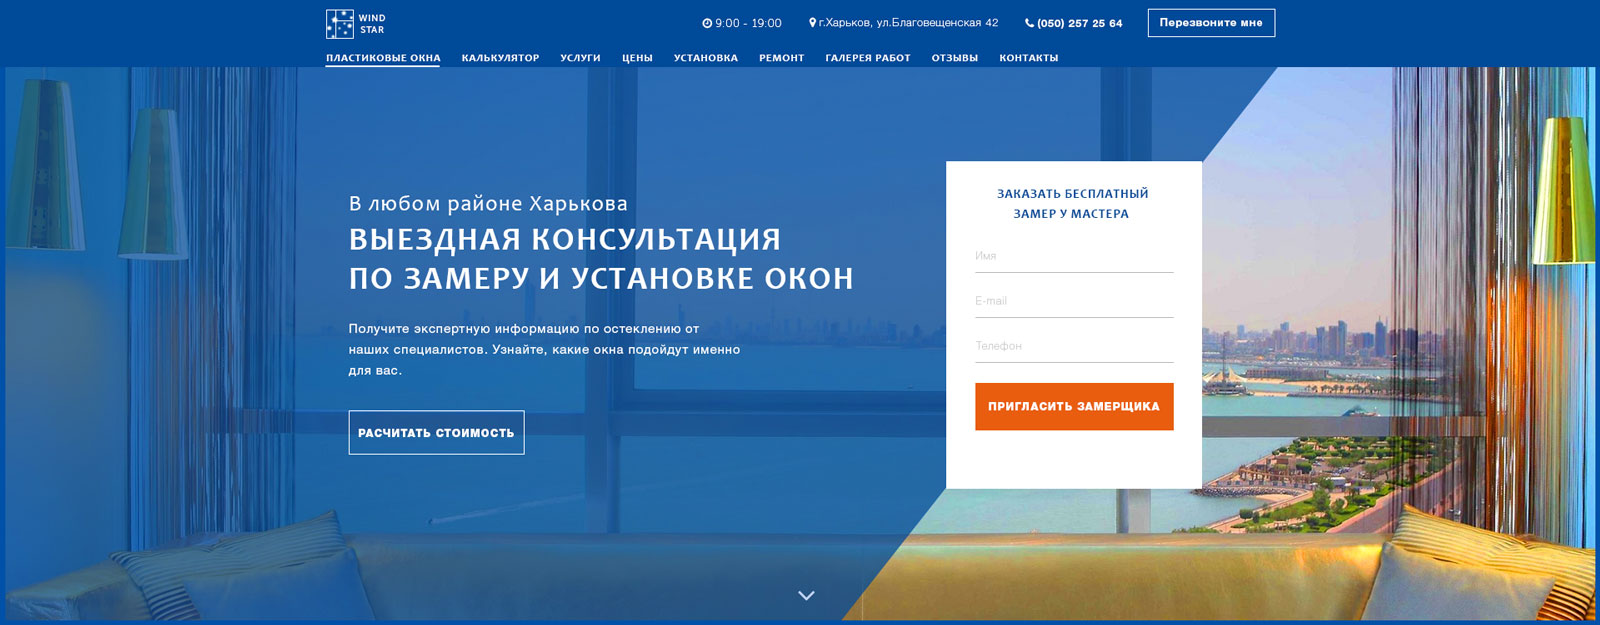The width and height of the screenshot is (1600, 625).
Task: Click the Перезвоните мне button
Action: pos(1211,23)
